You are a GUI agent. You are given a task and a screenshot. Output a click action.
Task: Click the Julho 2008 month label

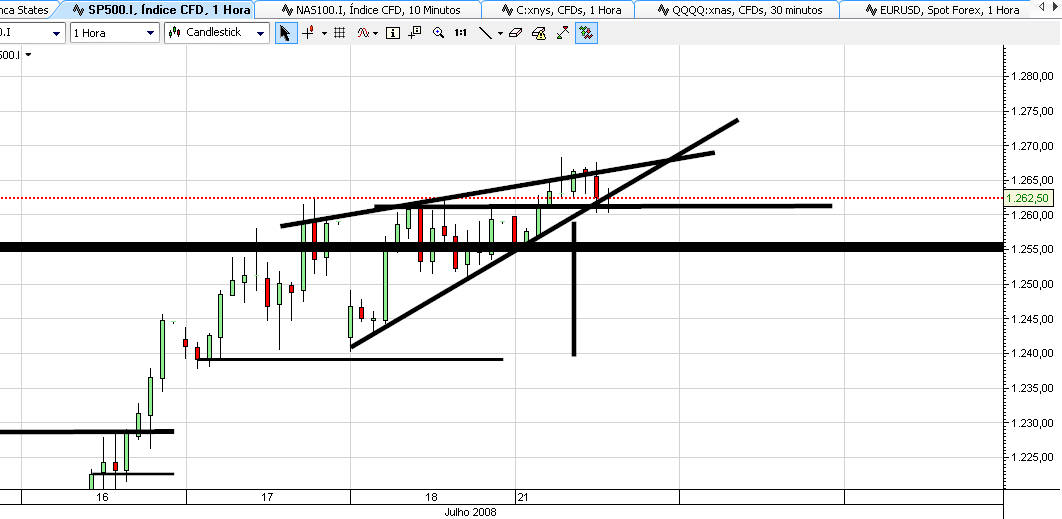[470, 512]
